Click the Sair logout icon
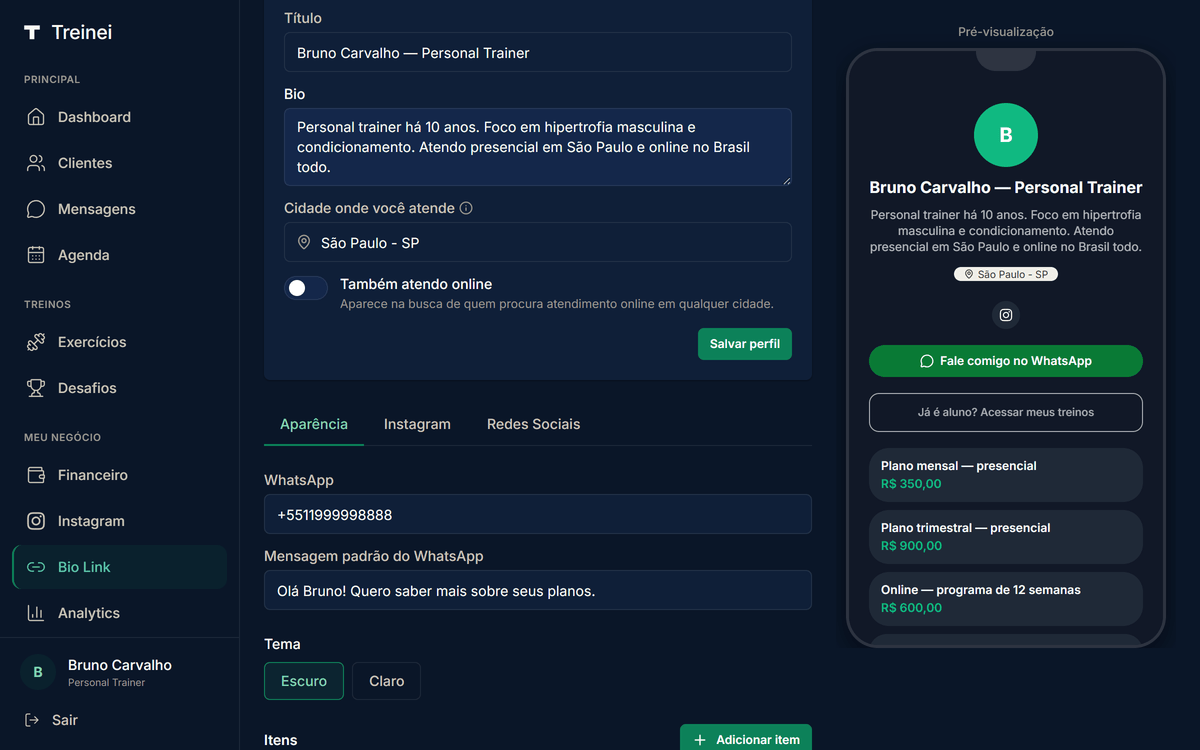The width and height of the screenshot is (1200, 750). click(32, 720)
